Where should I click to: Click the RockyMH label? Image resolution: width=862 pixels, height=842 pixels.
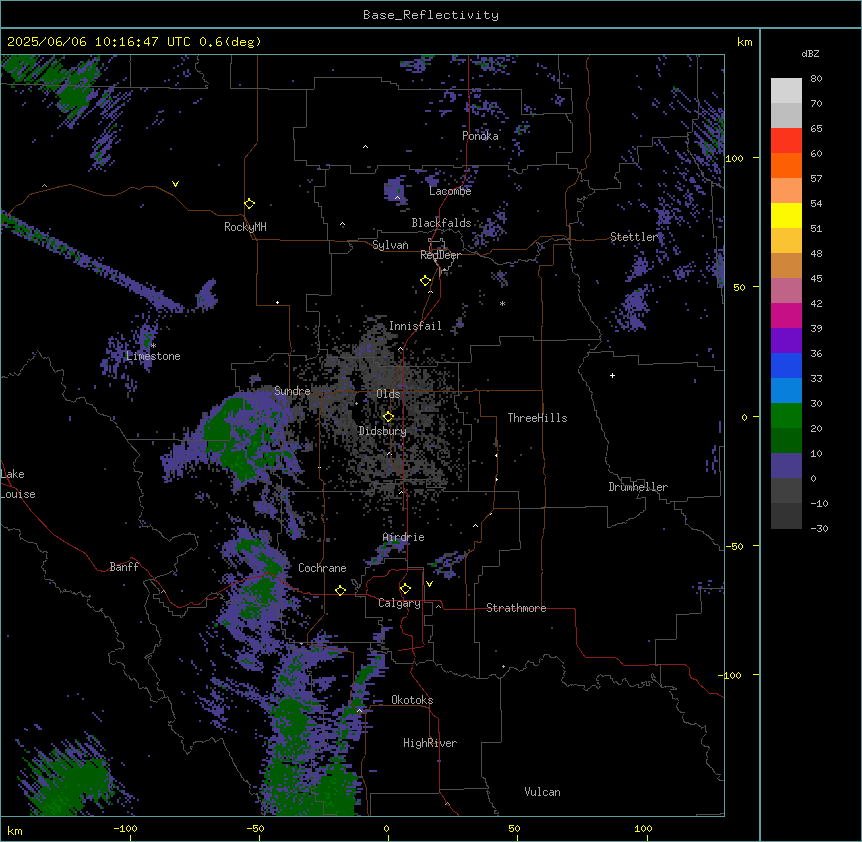pyautogui.click(x=245, y=227)
